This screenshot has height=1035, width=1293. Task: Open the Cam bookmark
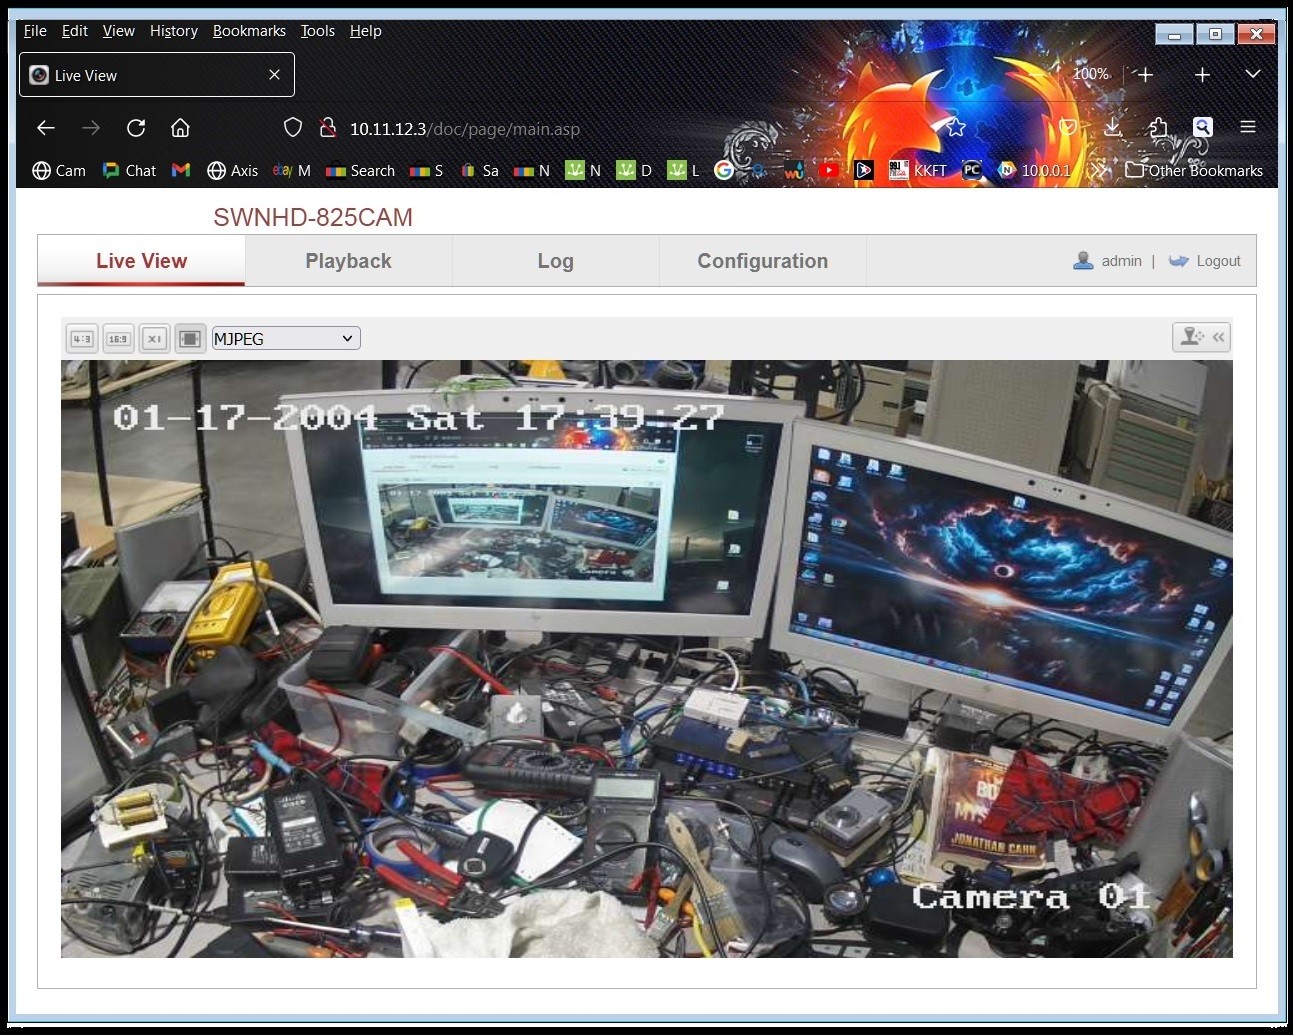click(59, 171)
